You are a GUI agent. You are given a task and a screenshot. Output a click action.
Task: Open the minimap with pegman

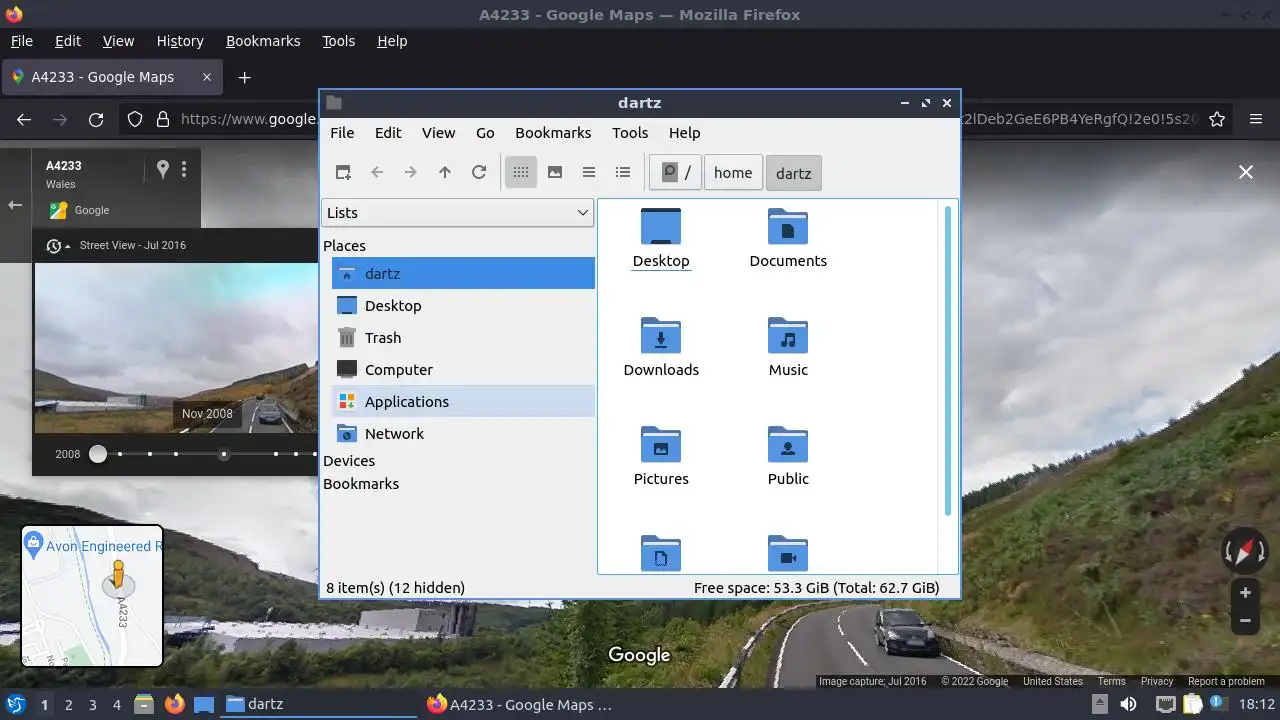click(x=92, y=595)
